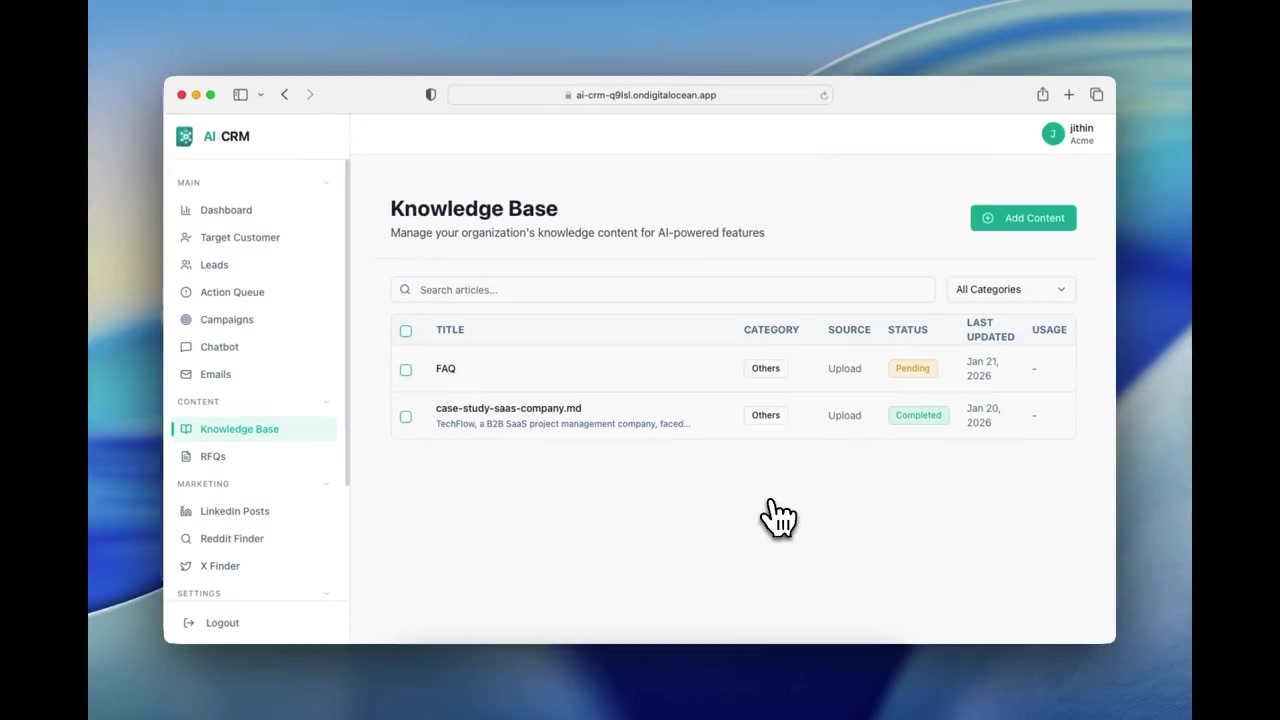Open the RFQs menu item
The image size is (1280, 720).
coord(213,457)
